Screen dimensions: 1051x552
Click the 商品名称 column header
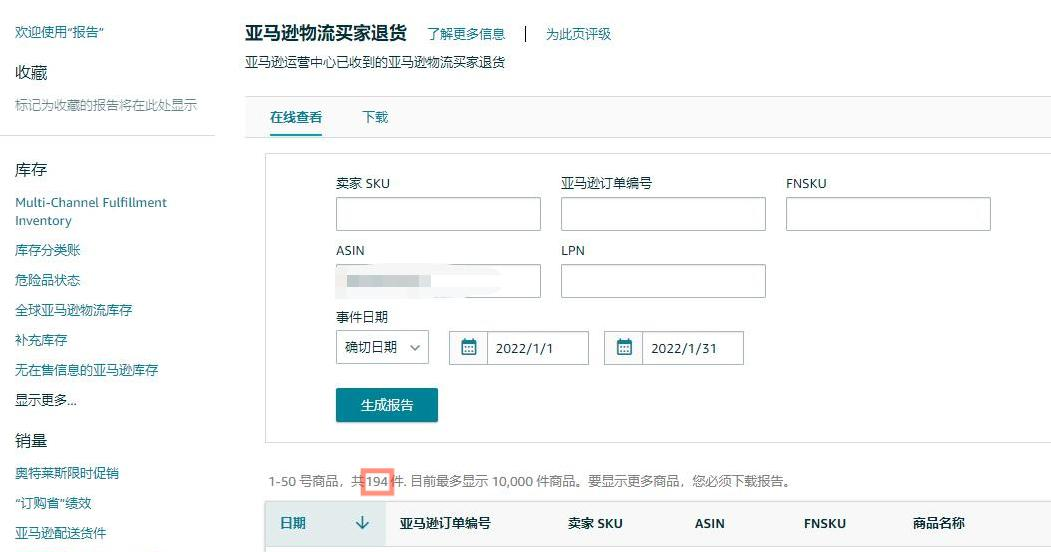(x=938, y=523)
